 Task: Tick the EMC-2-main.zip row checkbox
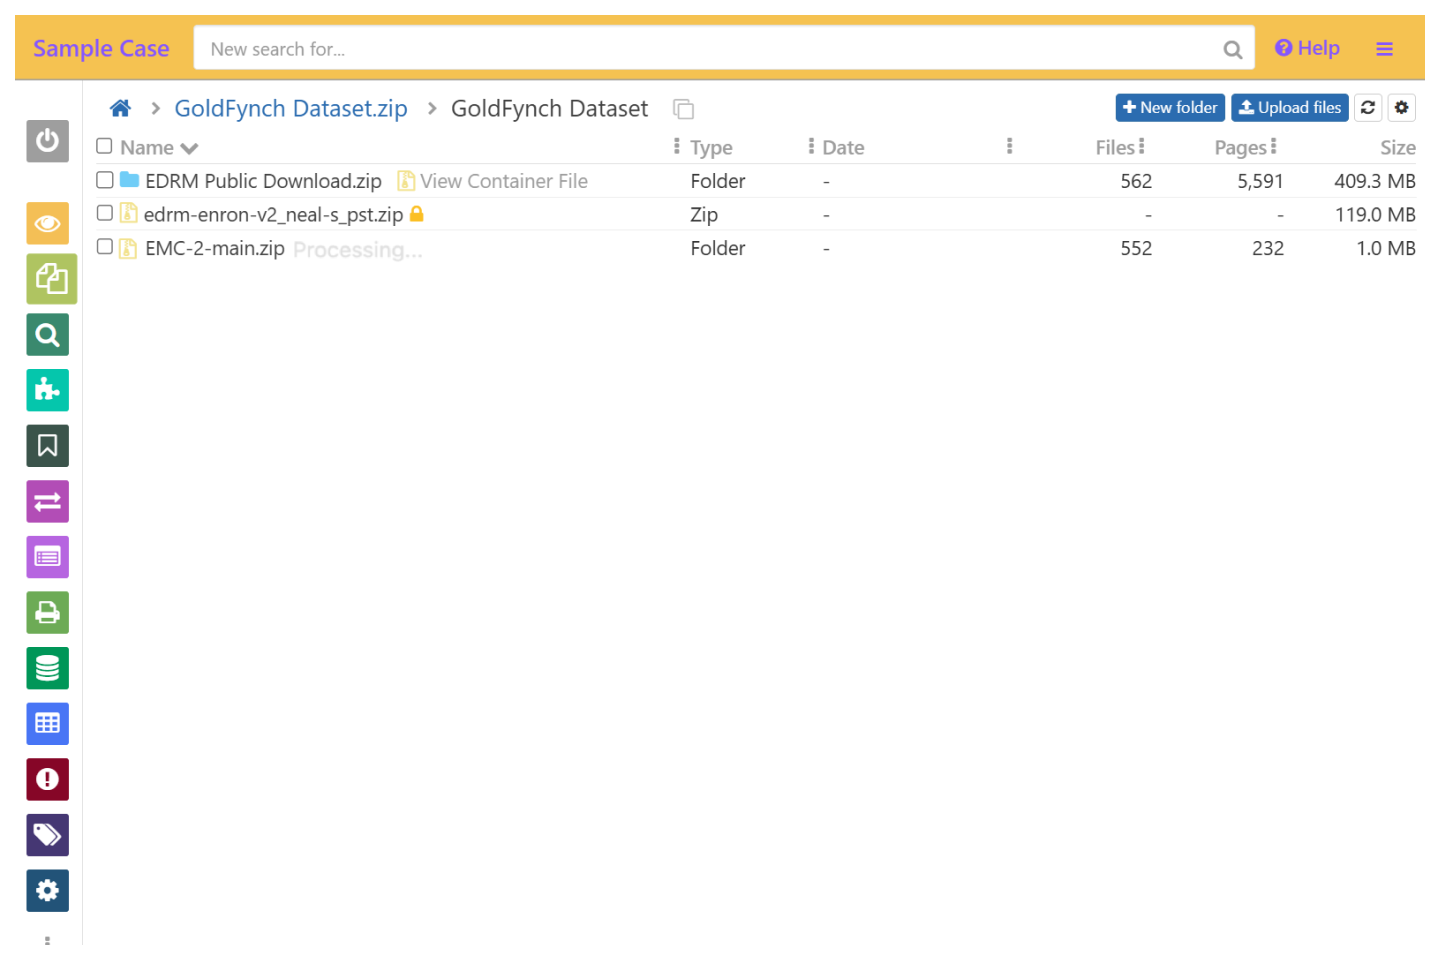pos(105,247)
